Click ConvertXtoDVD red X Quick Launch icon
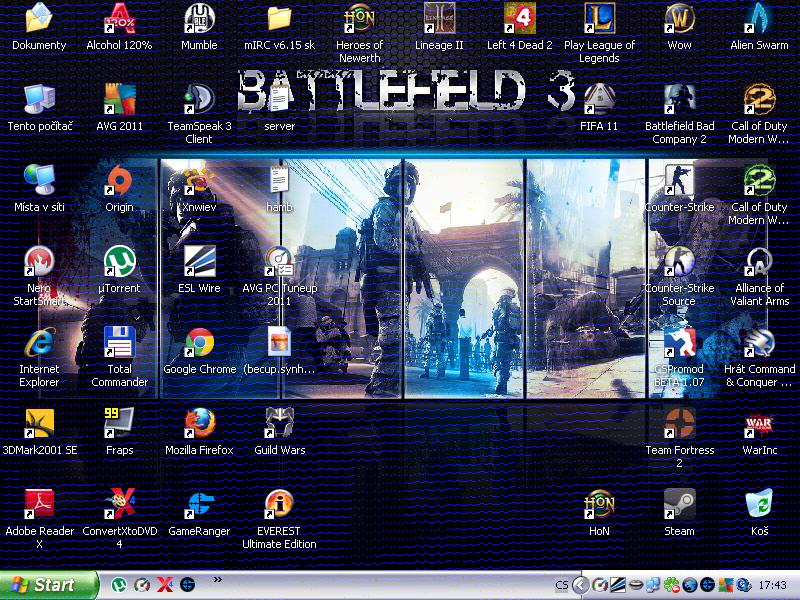800x600 pixels. pos(164,585)
